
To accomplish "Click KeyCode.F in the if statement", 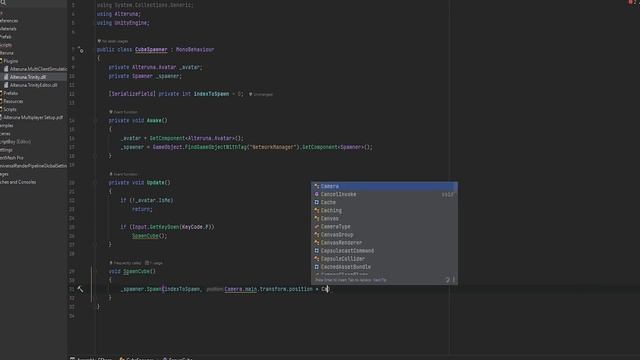I will click(197, 227).
